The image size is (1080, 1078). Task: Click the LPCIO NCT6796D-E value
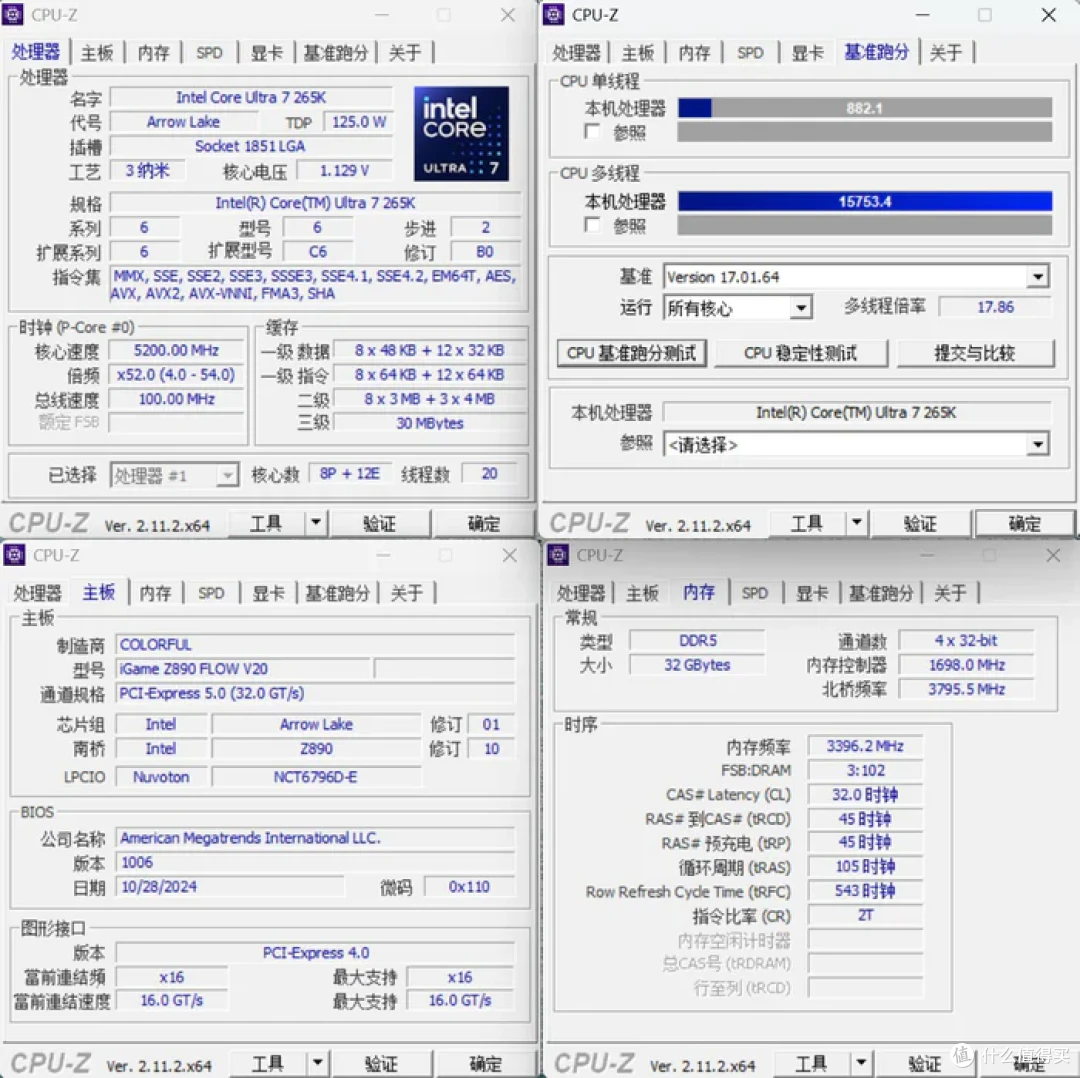coord(316,777)
